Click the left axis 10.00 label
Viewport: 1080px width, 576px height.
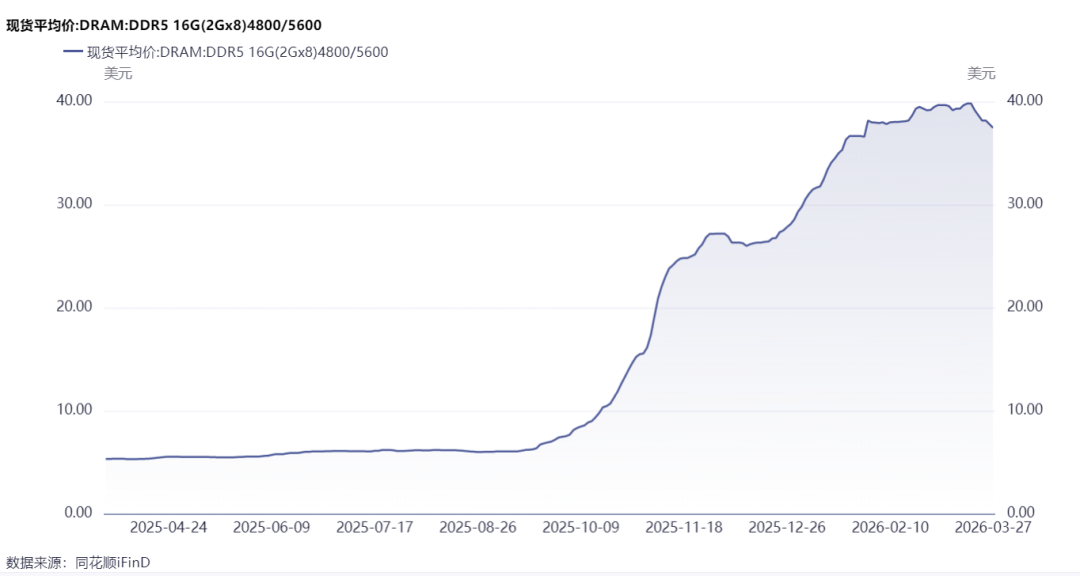[74, 410]
